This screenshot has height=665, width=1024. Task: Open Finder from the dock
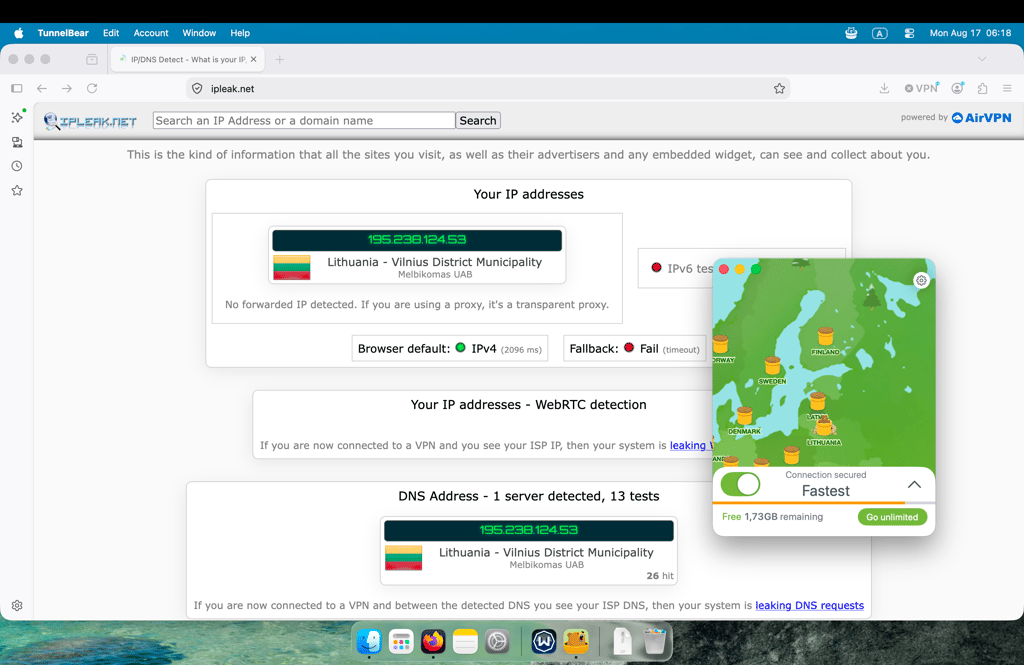369,641
